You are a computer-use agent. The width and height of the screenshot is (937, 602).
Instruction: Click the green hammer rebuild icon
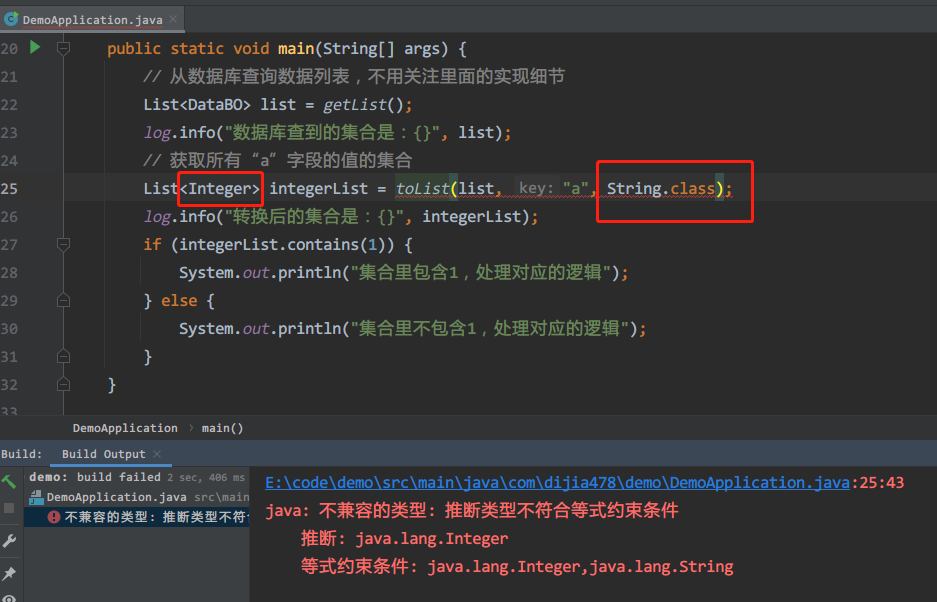click(x=8, y=481)
